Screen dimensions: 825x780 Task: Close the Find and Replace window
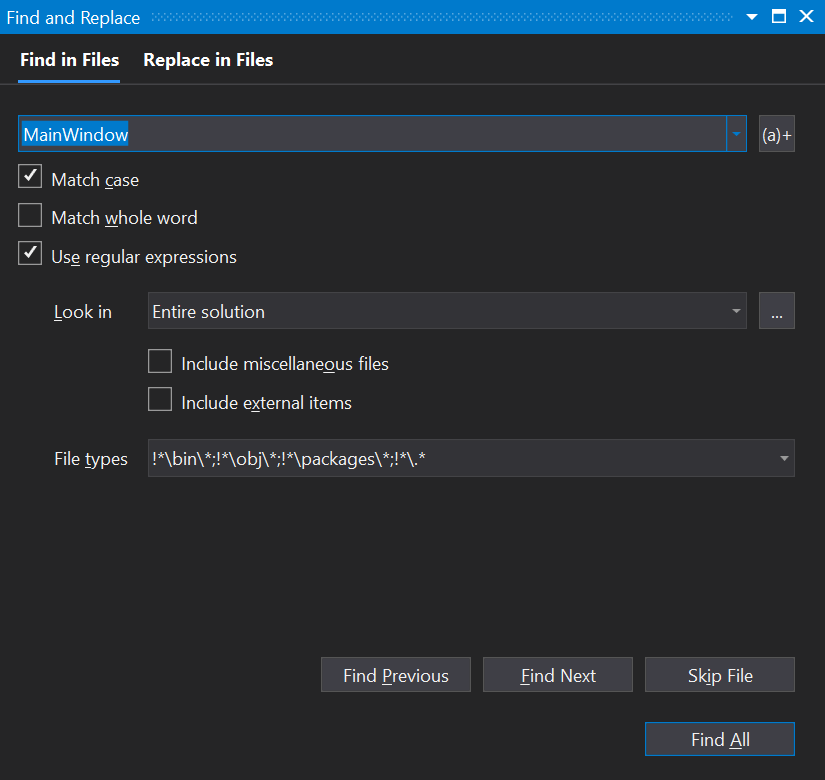pos(806,17)
